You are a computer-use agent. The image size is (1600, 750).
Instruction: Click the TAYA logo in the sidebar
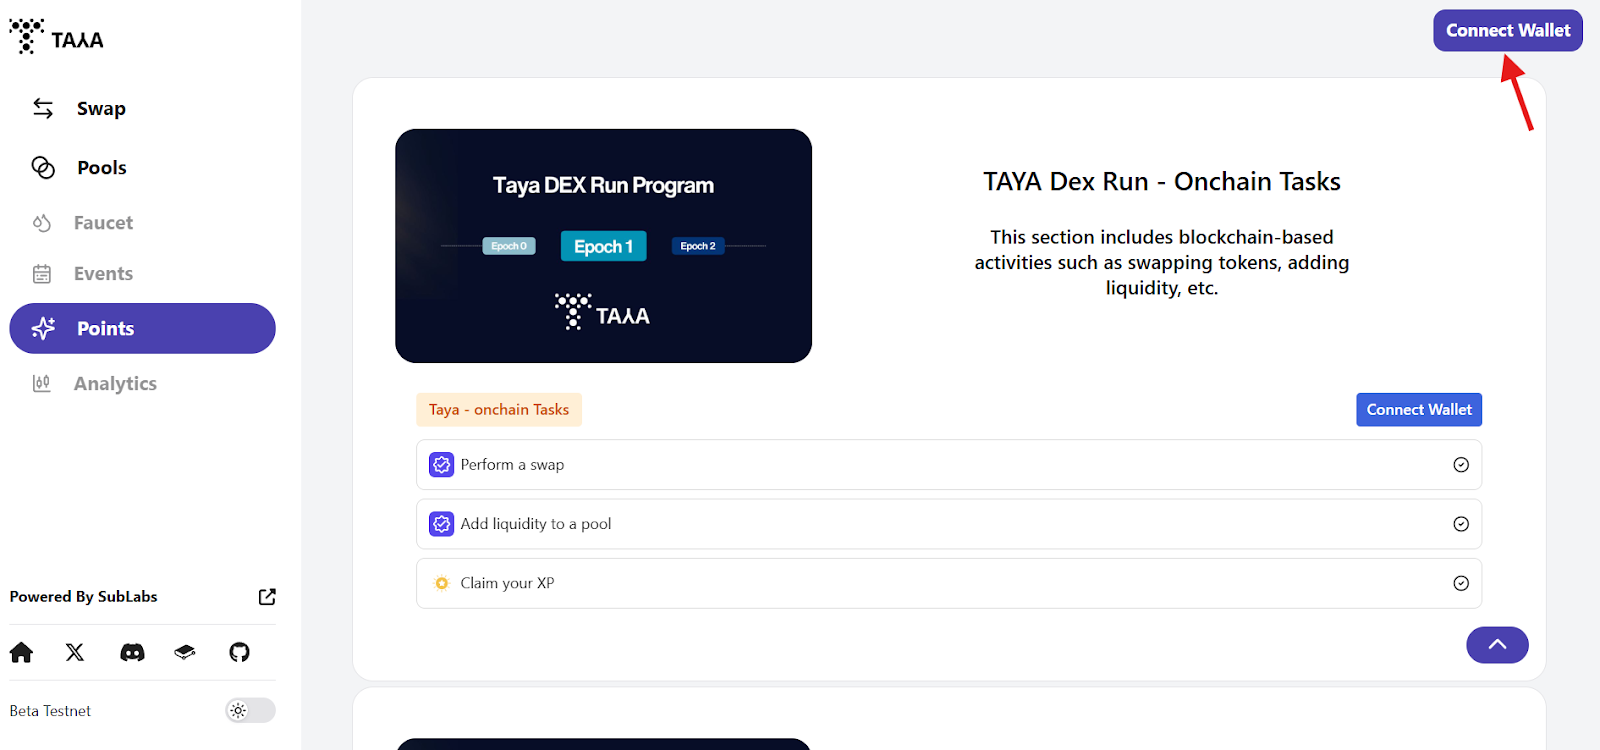tap(56, 37)
